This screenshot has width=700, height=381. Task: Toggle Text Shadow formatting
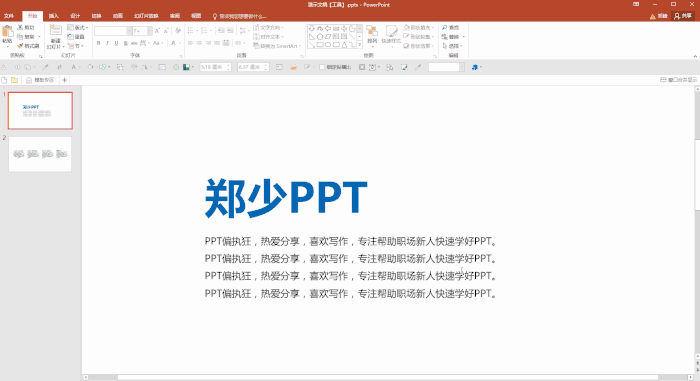tap(125, 43)
